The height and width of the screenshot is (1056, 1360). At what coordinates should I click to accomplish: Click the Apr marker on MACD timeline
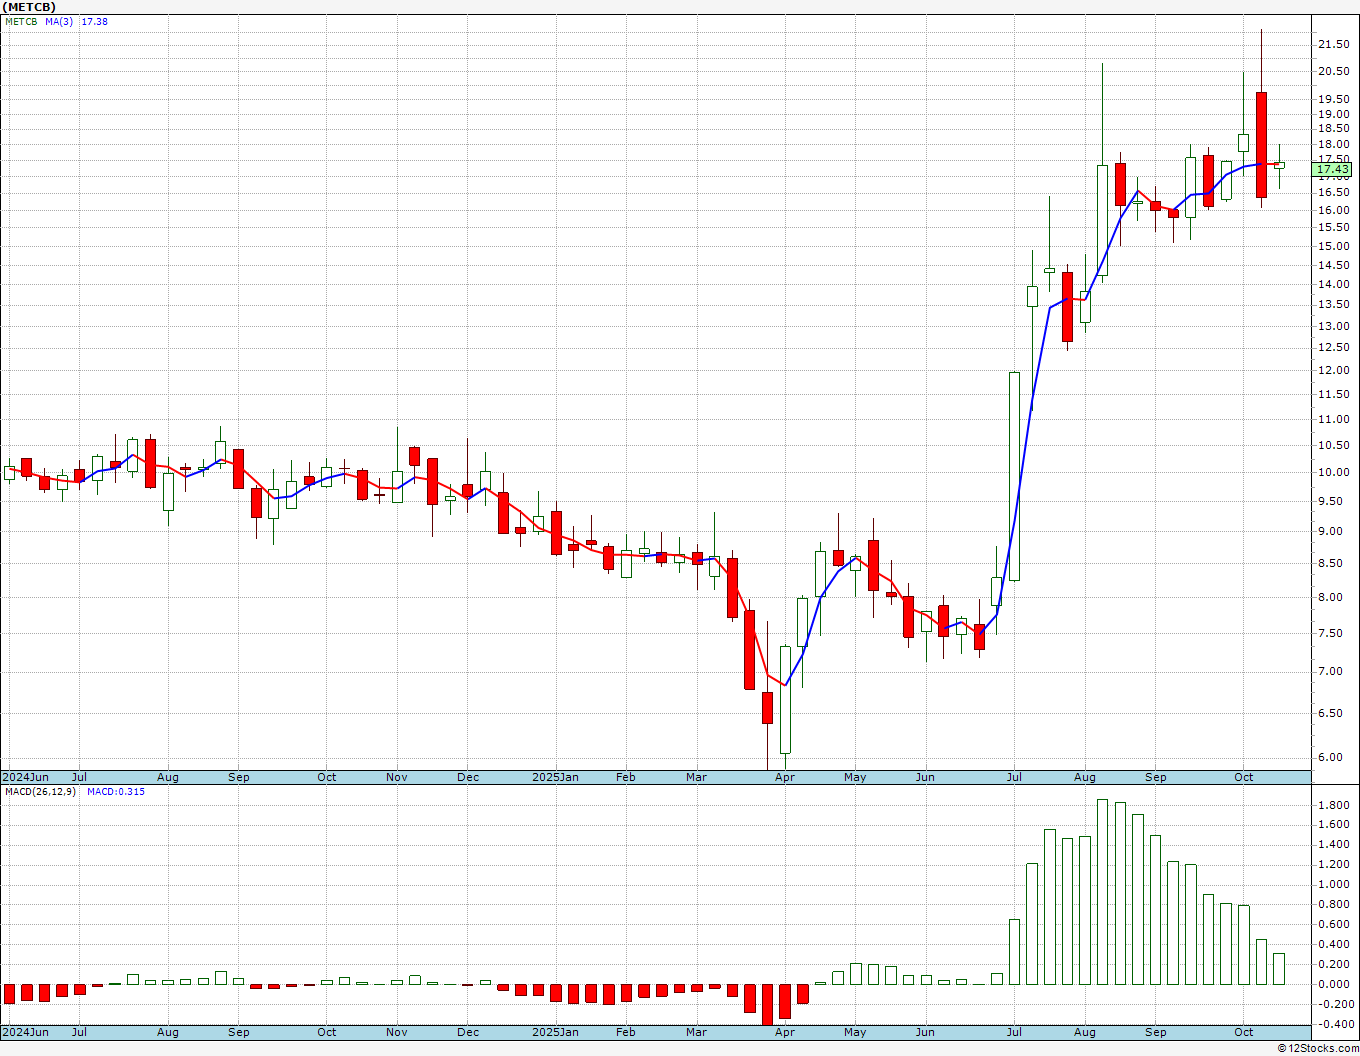pos(785,1032)
